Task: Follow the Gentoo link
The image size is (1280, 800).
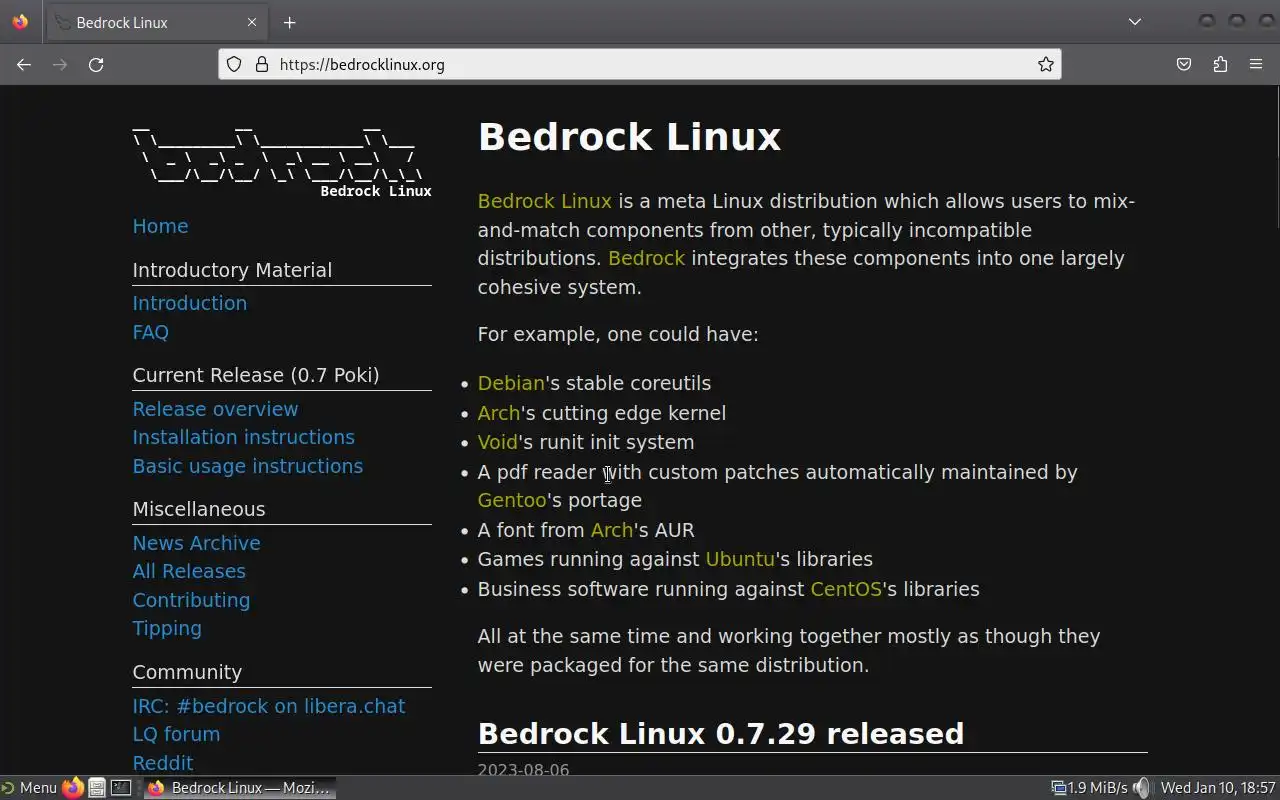Action: (512, 500)
